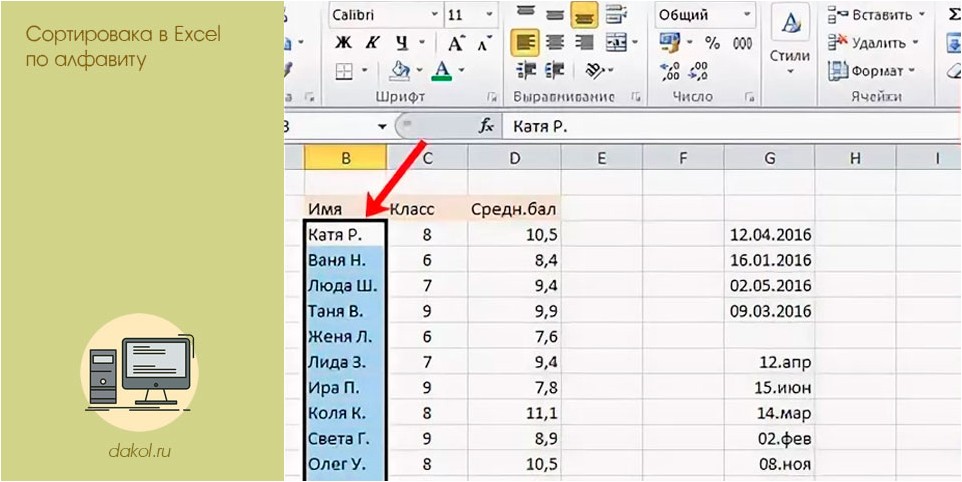Image resolution: width=962 pixels, height=482 pixels.
Task: Select the cell Света Г.
Action: 345,440
